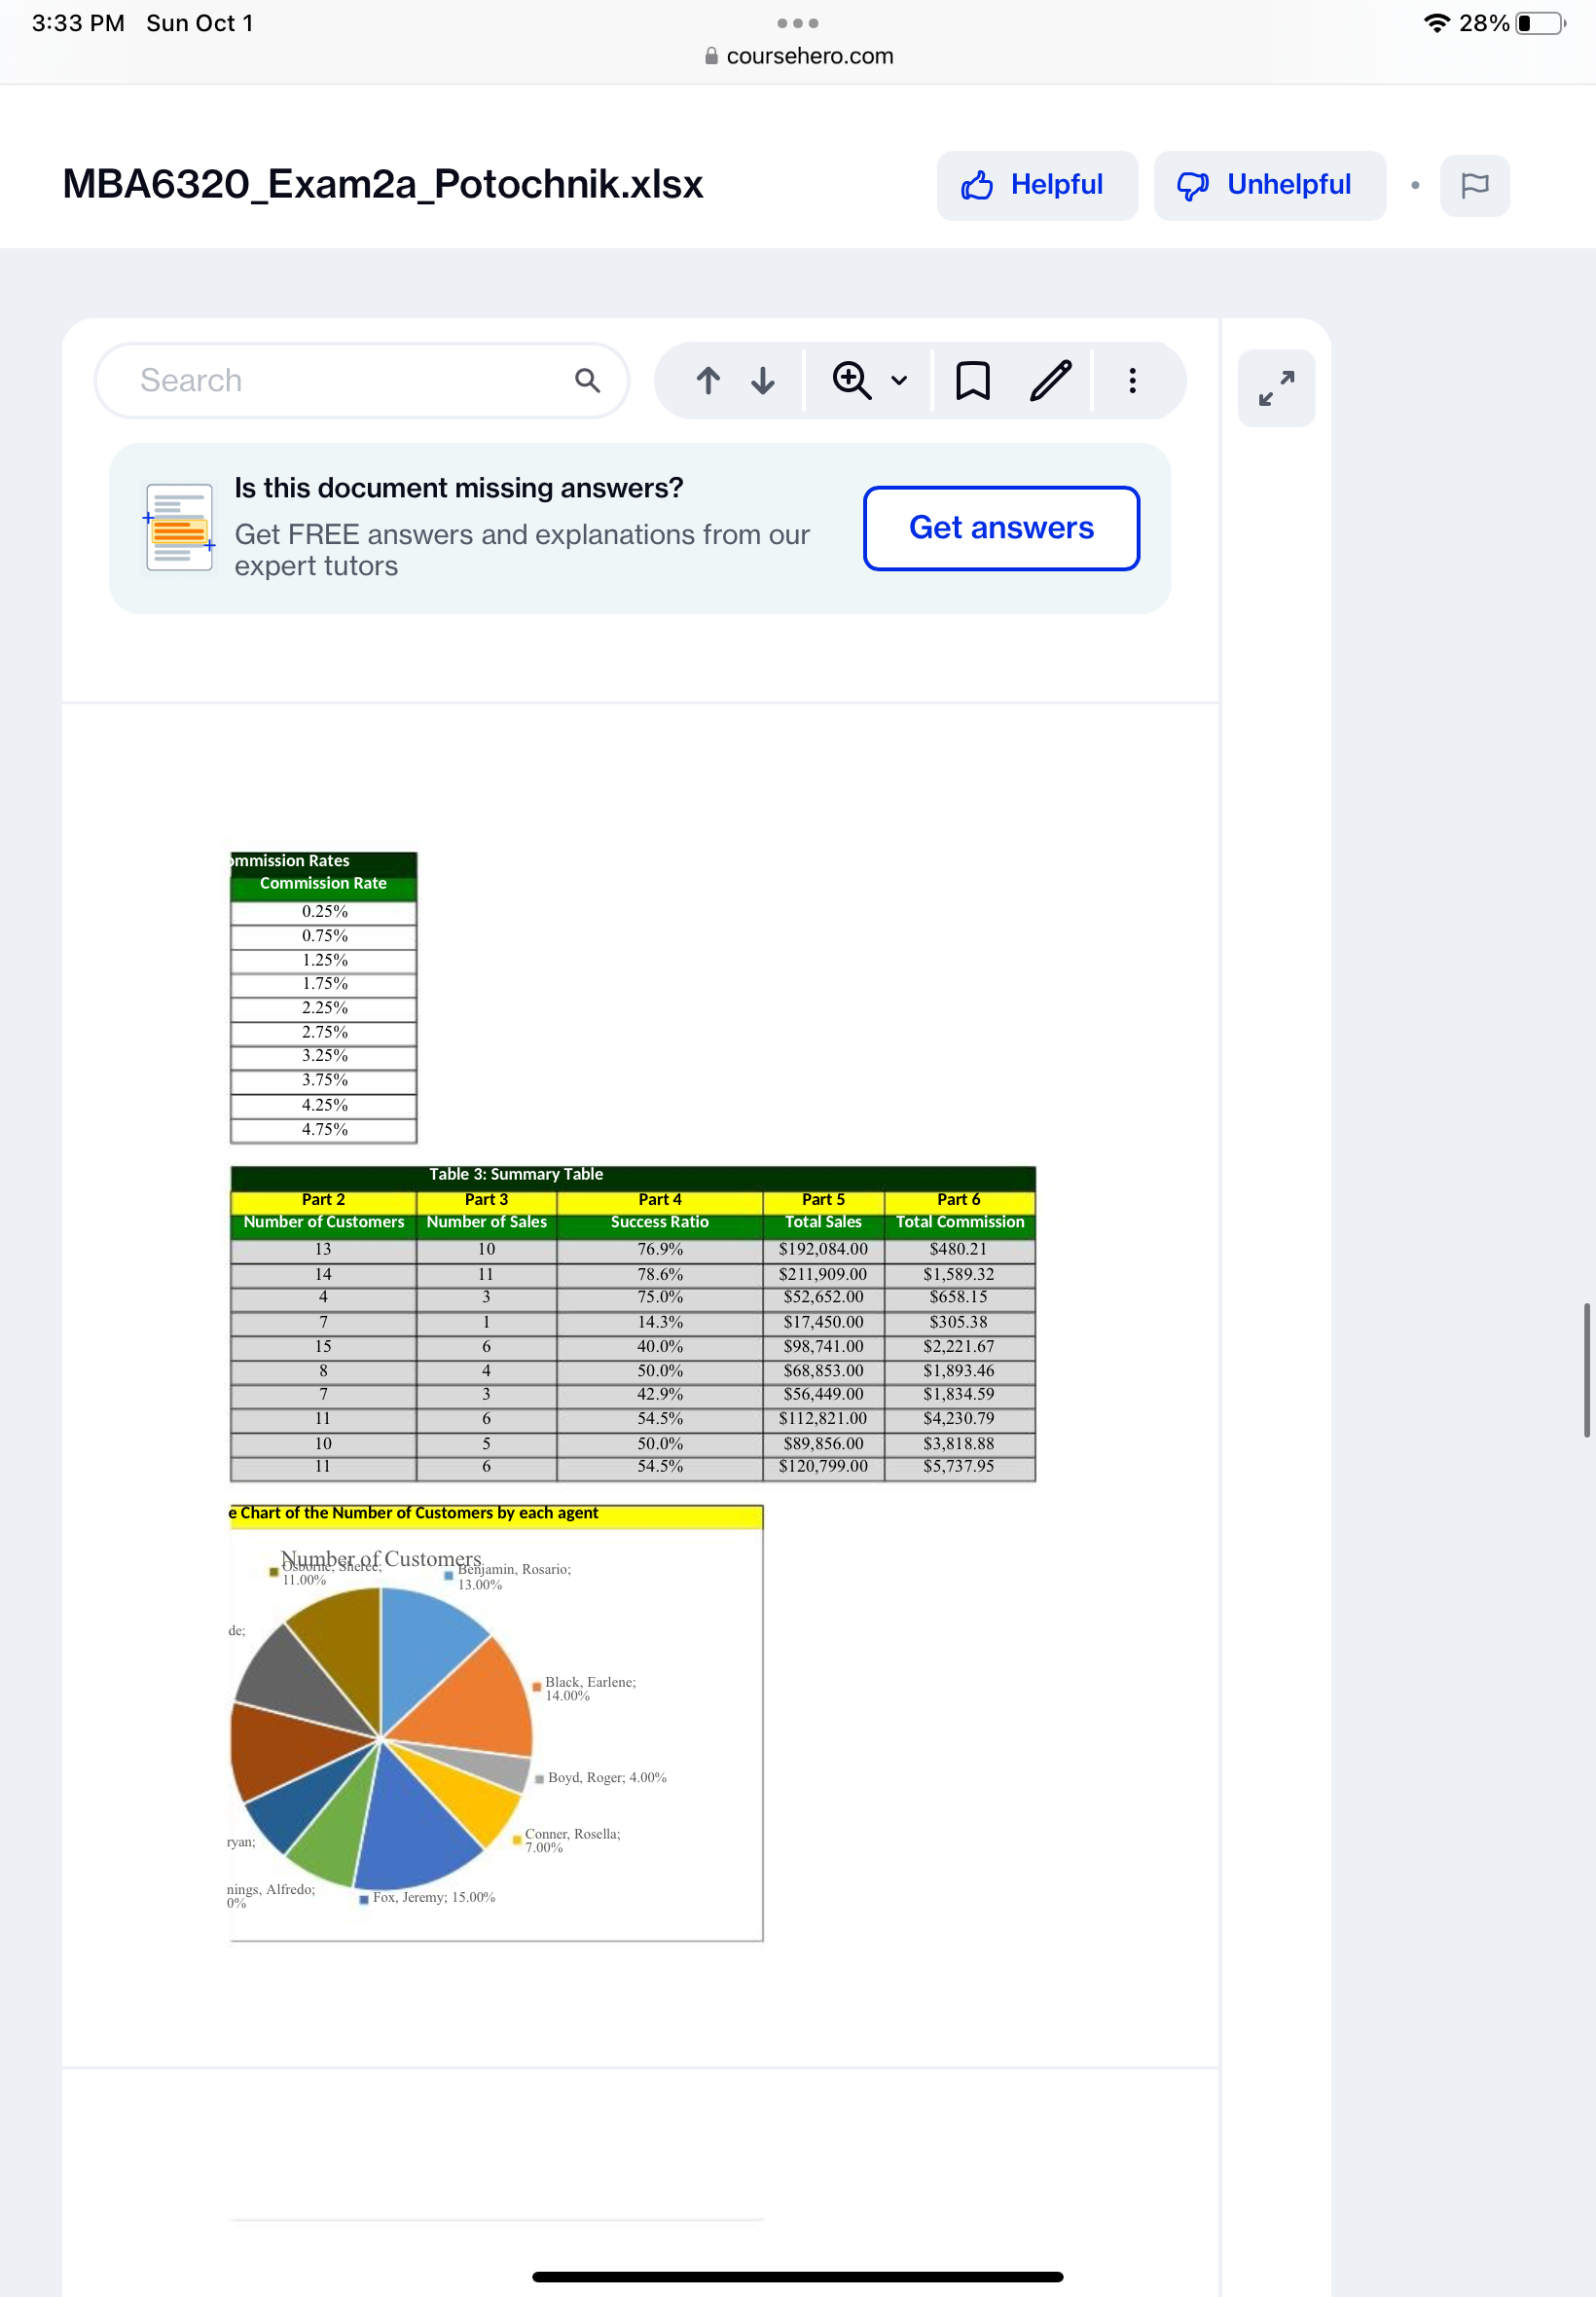The image size is (1596, 2297).
Task: Bookmark this document
Action: click(972, 380)
